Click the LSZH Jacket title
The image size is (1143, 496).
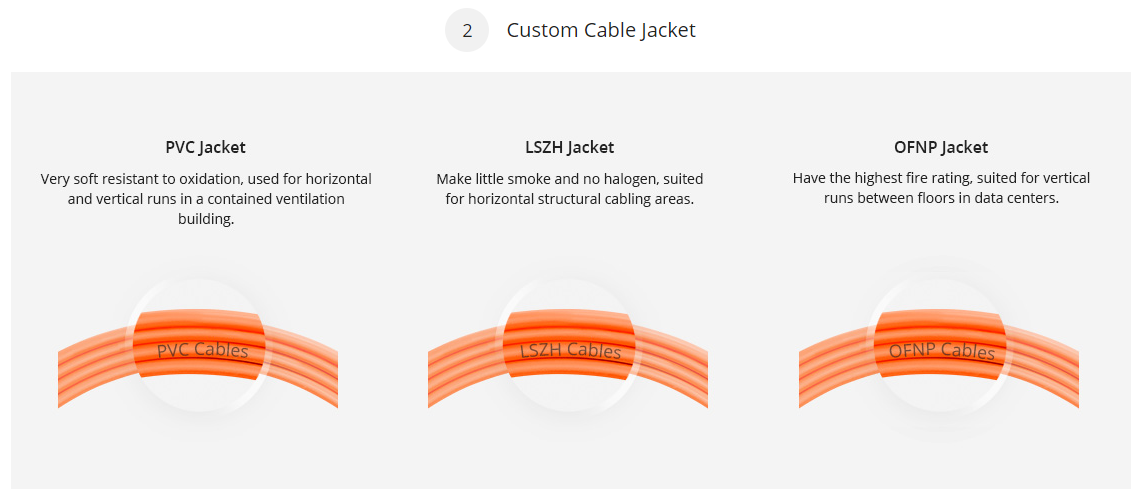[569, 147]
